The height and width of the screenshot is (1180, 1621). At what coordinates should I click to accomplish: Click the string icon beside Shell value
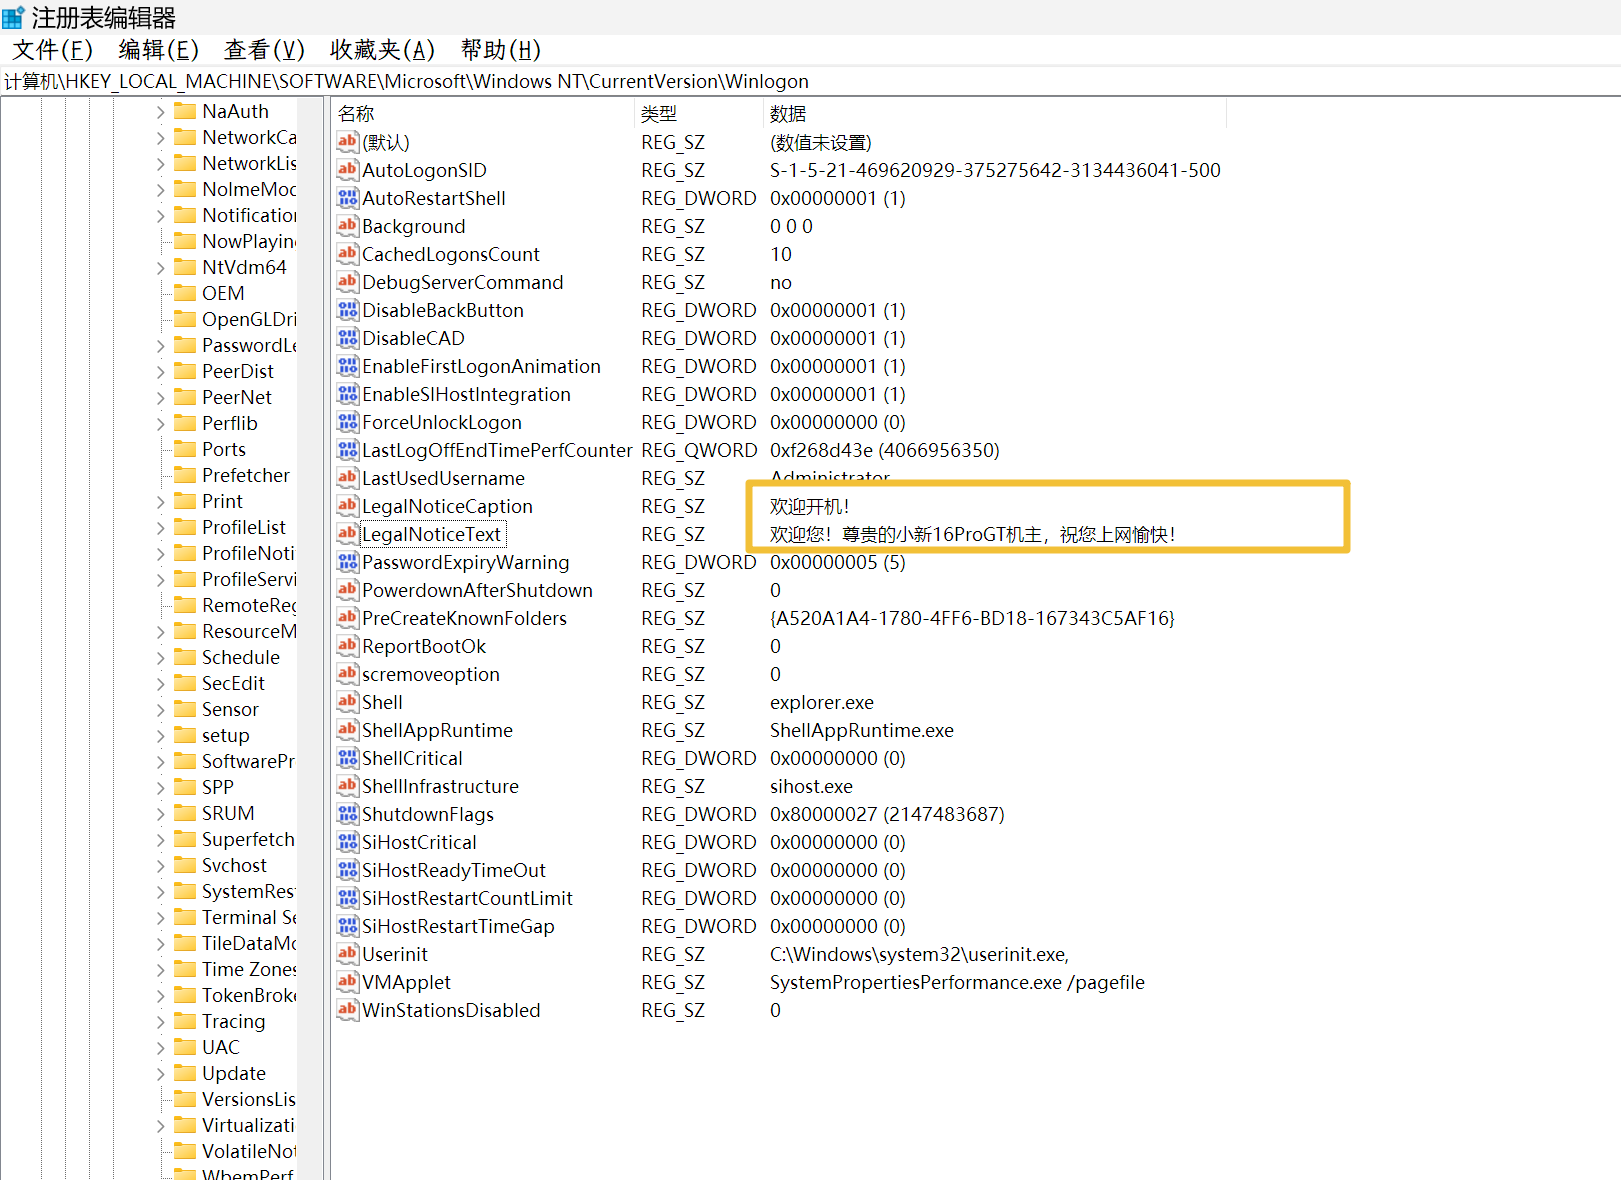pos(347,702)
